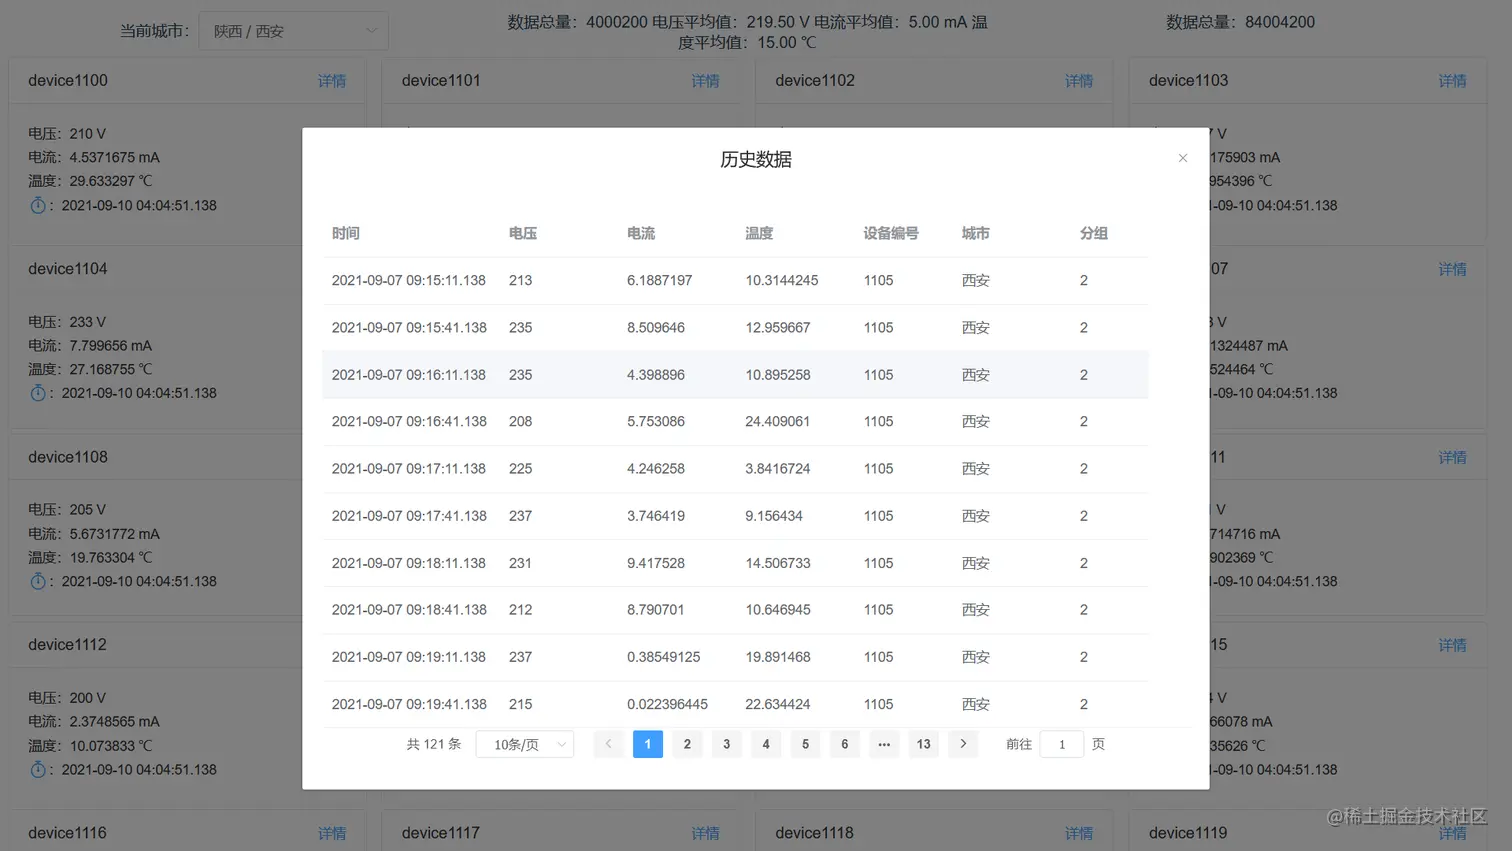
Task: Open 详情 for device1102
Action: (x=1079, y=81)
